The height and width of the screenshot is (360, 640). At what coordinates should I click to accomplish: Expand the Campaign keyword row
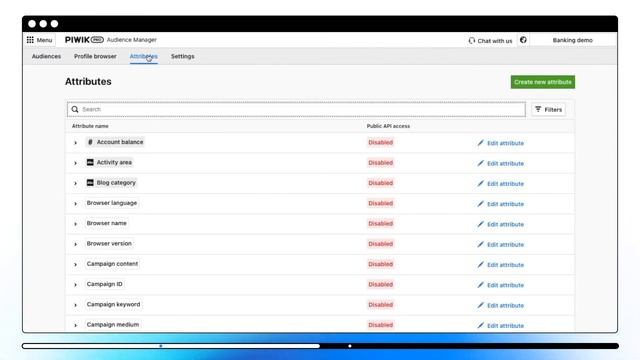point(76,305)
